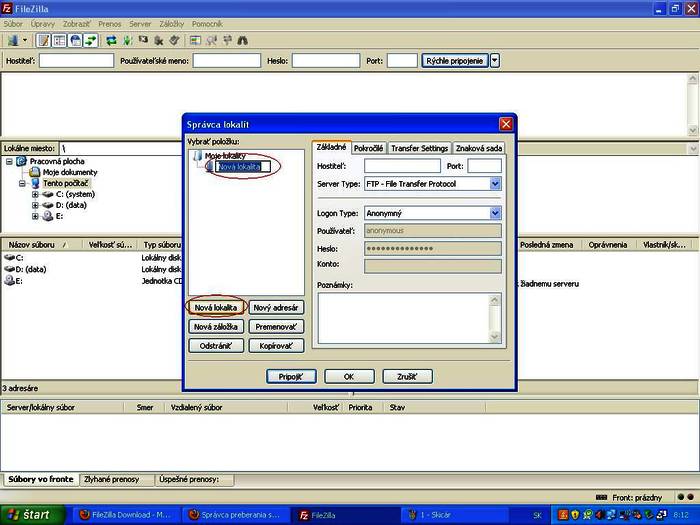The image size is (700, 525).
Task: Toggle local directory tree view icon
Action: pyautogui.click(x=59, y=41)
